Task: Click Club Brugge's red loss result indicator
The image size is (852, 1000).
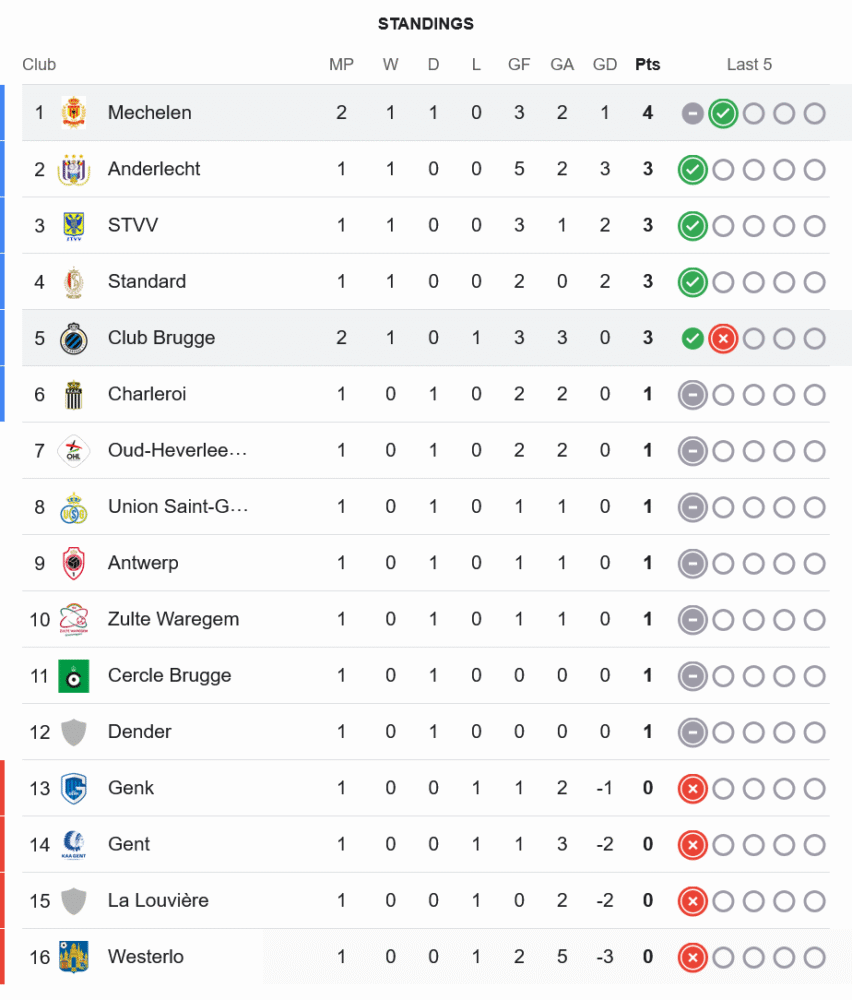Action: (x=723, y=338)
